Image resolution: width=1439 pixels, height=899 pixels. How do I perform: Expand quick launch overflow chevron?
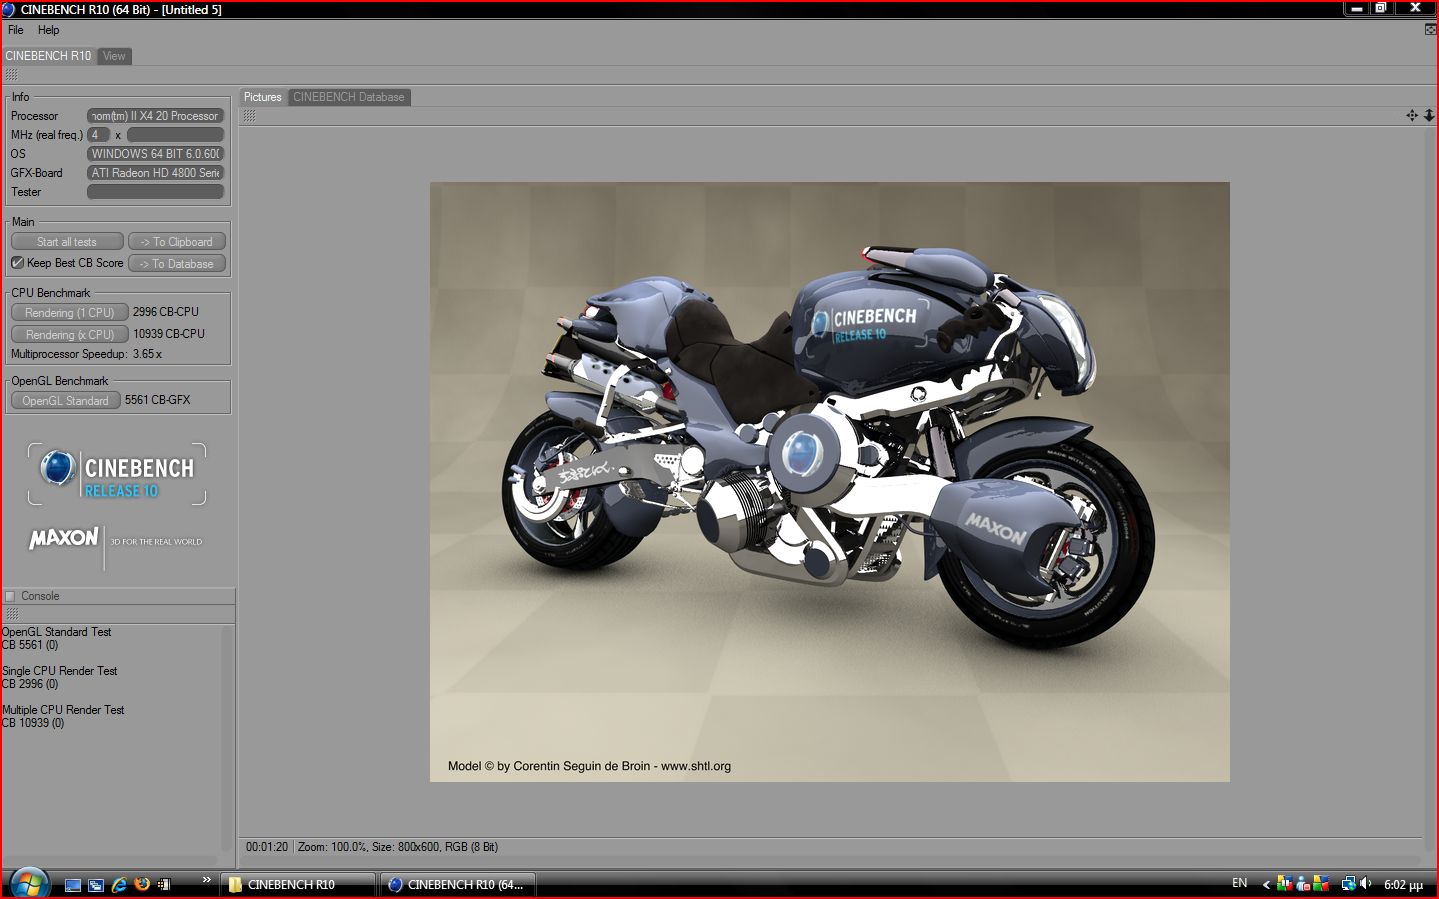(207, 880)
